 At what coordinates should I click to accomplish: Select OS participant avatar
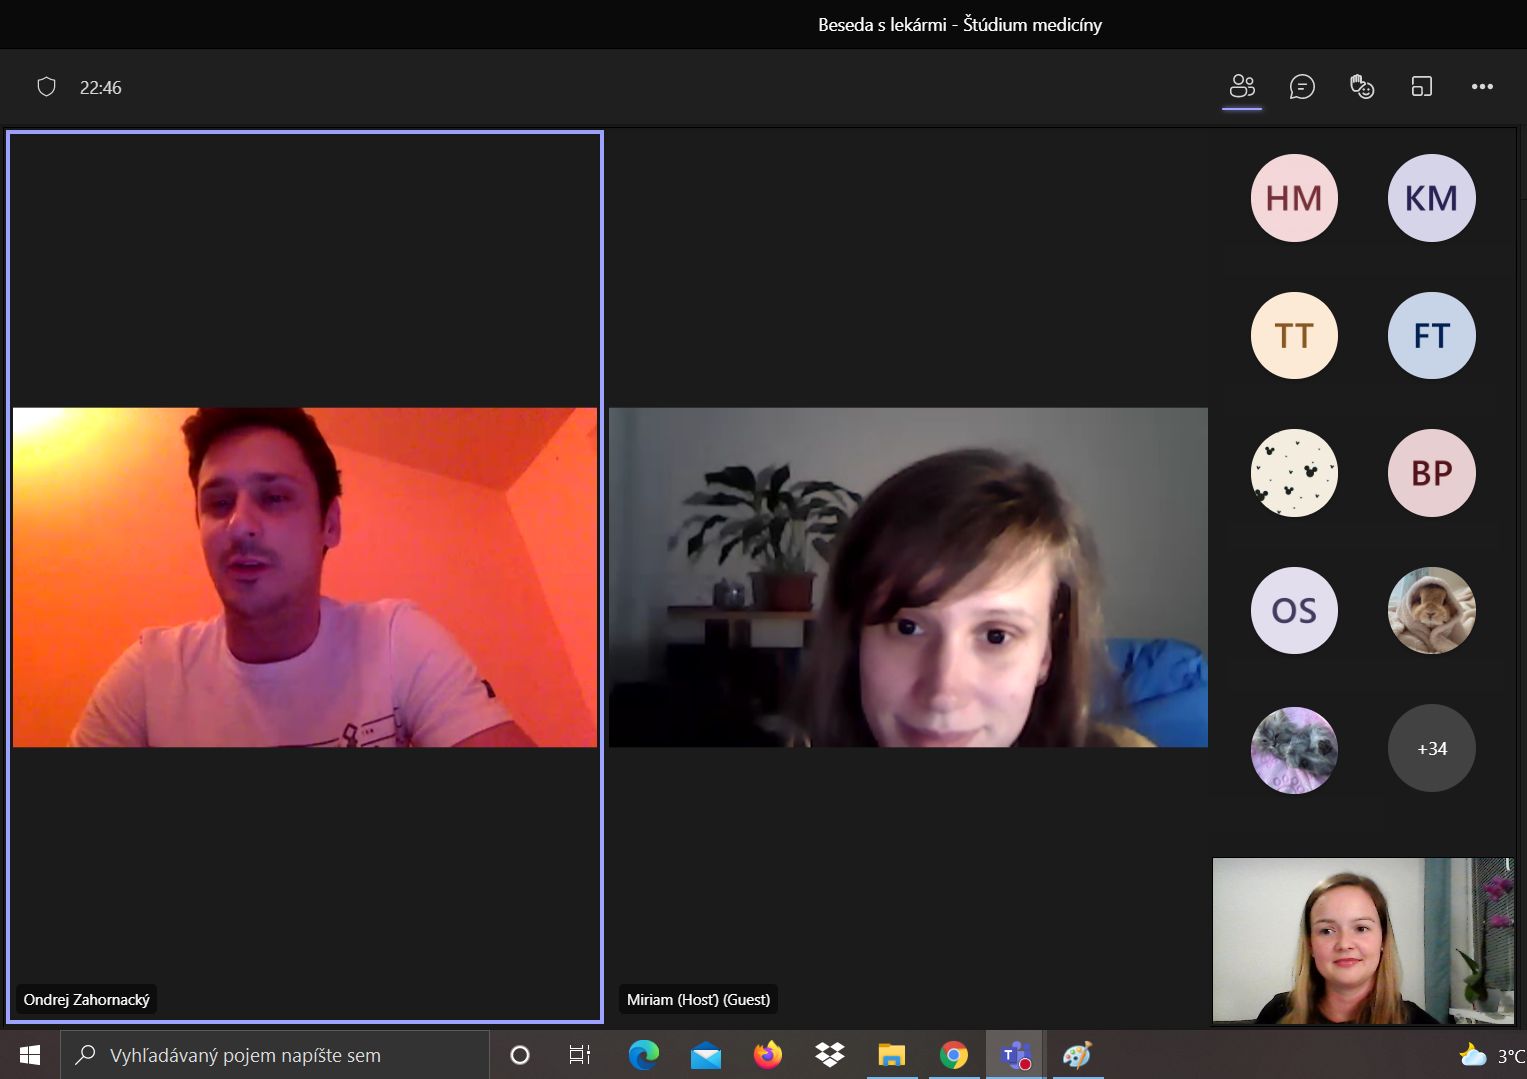1294,610
